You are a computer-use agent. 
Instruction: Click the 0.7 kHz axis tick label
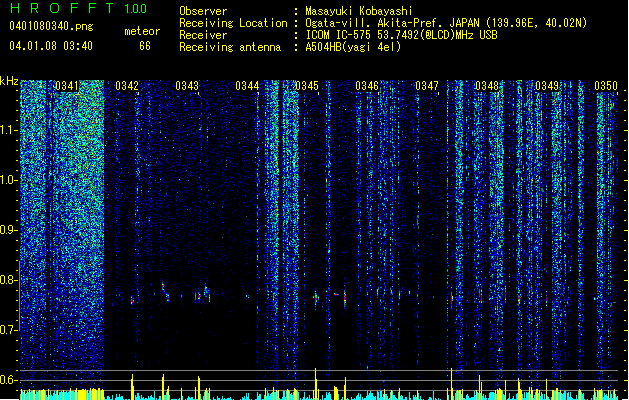pyautogui.click(x=9, y=330)
